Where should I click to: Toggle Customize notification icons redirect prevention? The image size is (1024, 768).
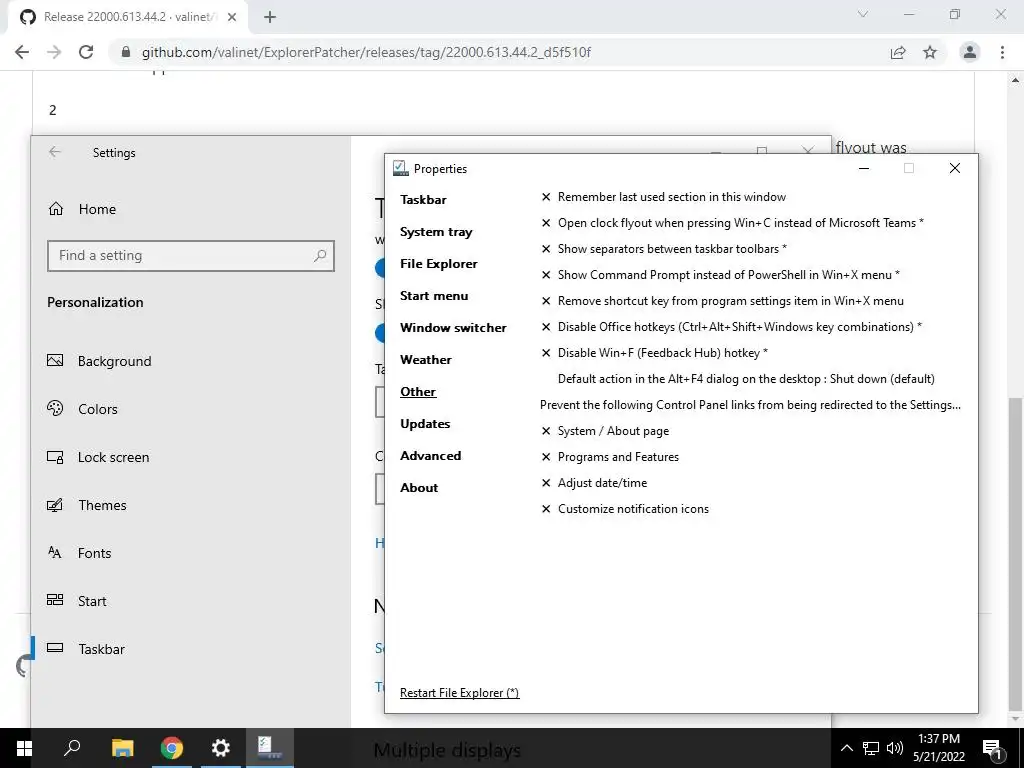[x=625, y=509]
